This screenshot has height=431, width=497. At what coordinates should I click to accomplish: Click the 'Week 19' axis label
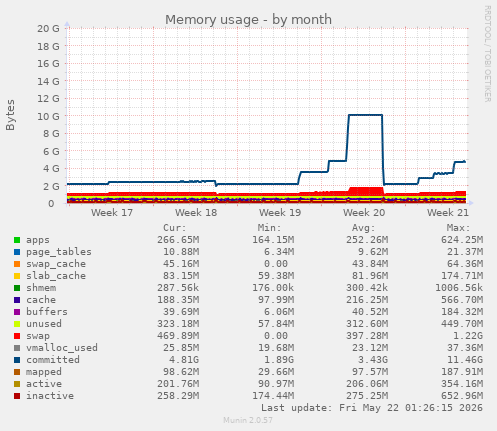point(280,213)
